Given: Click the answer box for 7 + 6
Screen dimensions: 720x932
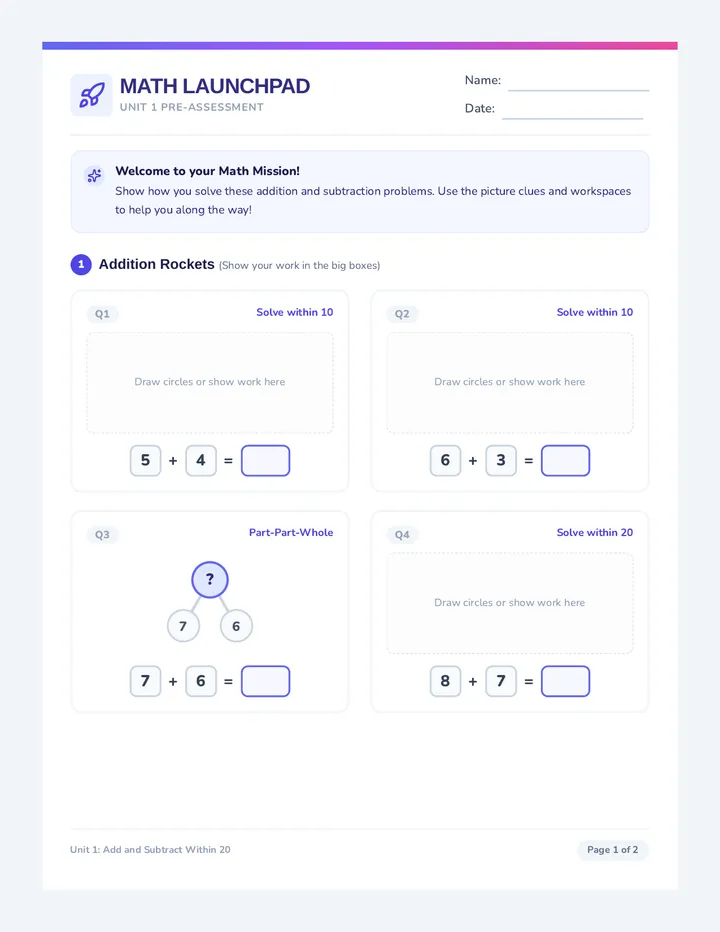Looking at the screenshot, I should click(x=265, y=681).
